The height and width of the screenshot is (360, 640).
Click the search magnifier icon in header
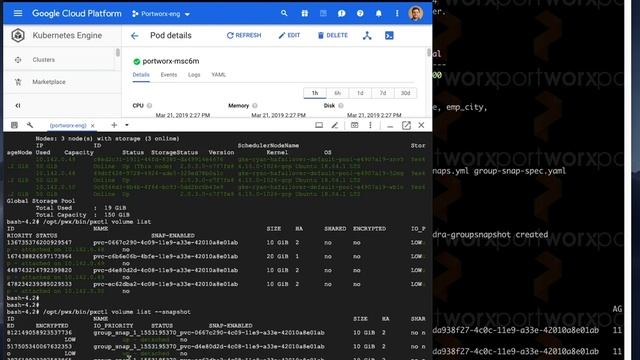(x=284, y=13)
